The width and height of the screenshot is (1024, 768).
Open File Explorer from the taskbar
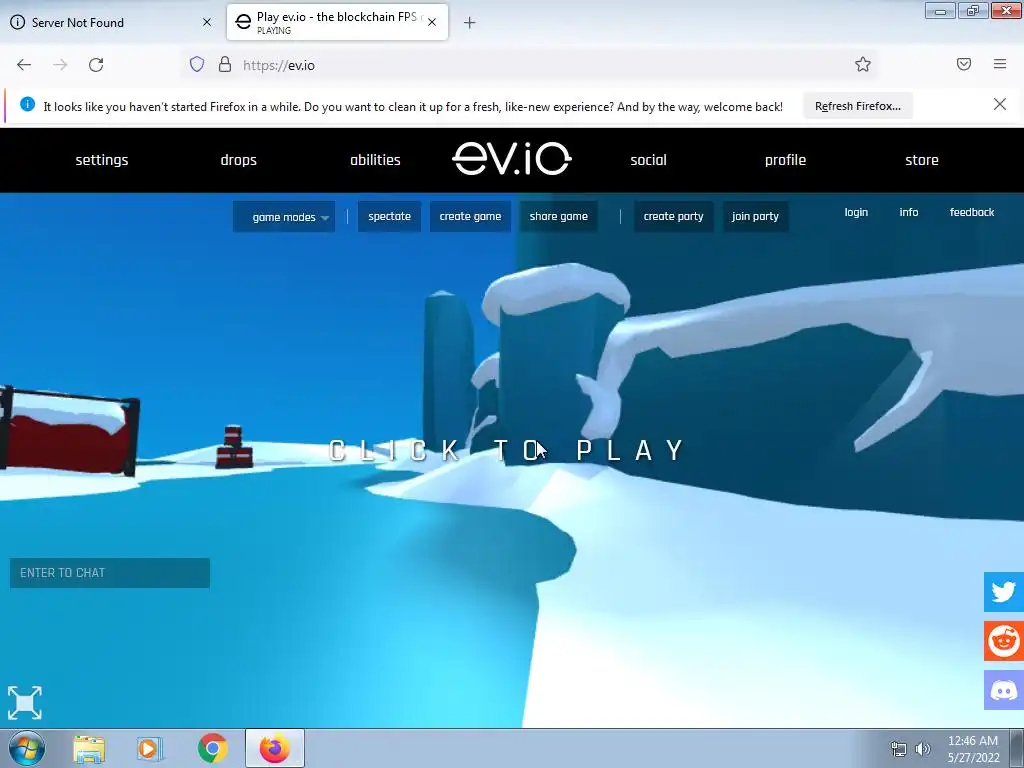89,749
